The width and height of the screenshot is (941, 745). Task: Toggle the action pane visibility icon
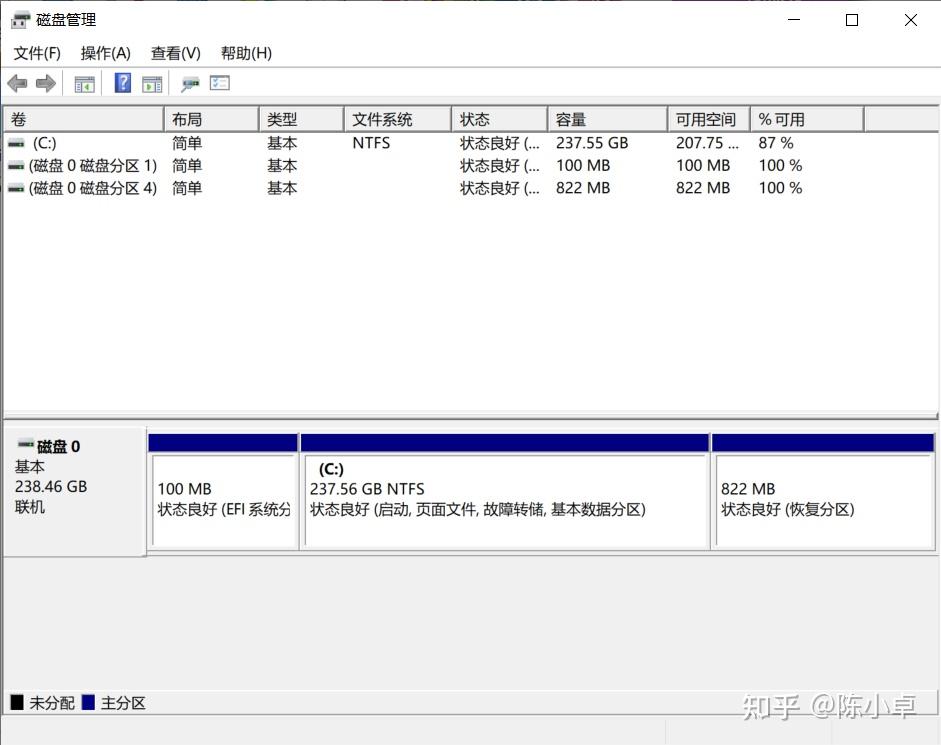coord(152,83)
